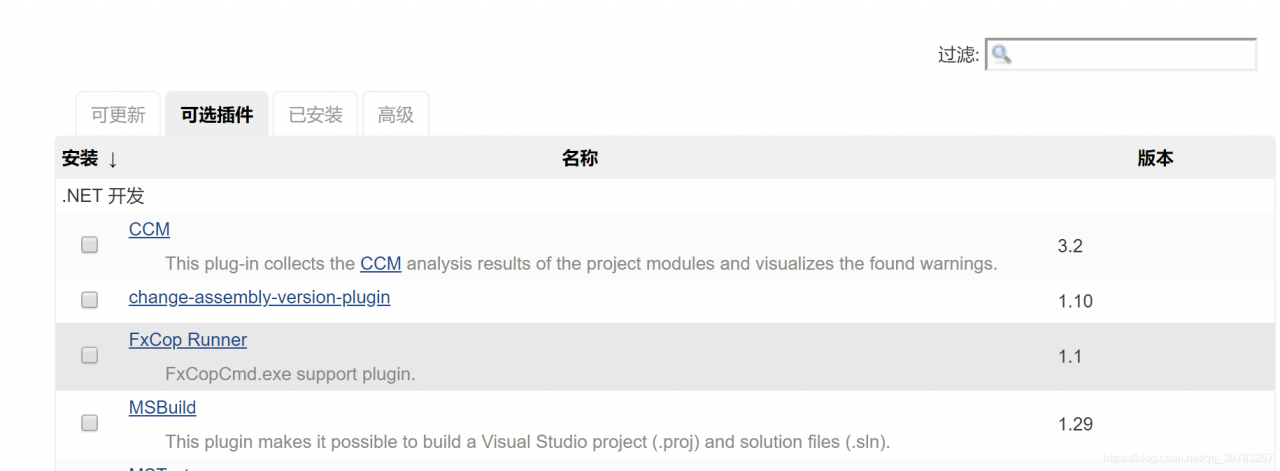Screen dimensions: 1280x471
Task: Tick the change-assembly-version-plugin checkbox
Action: tap(90, 299)
